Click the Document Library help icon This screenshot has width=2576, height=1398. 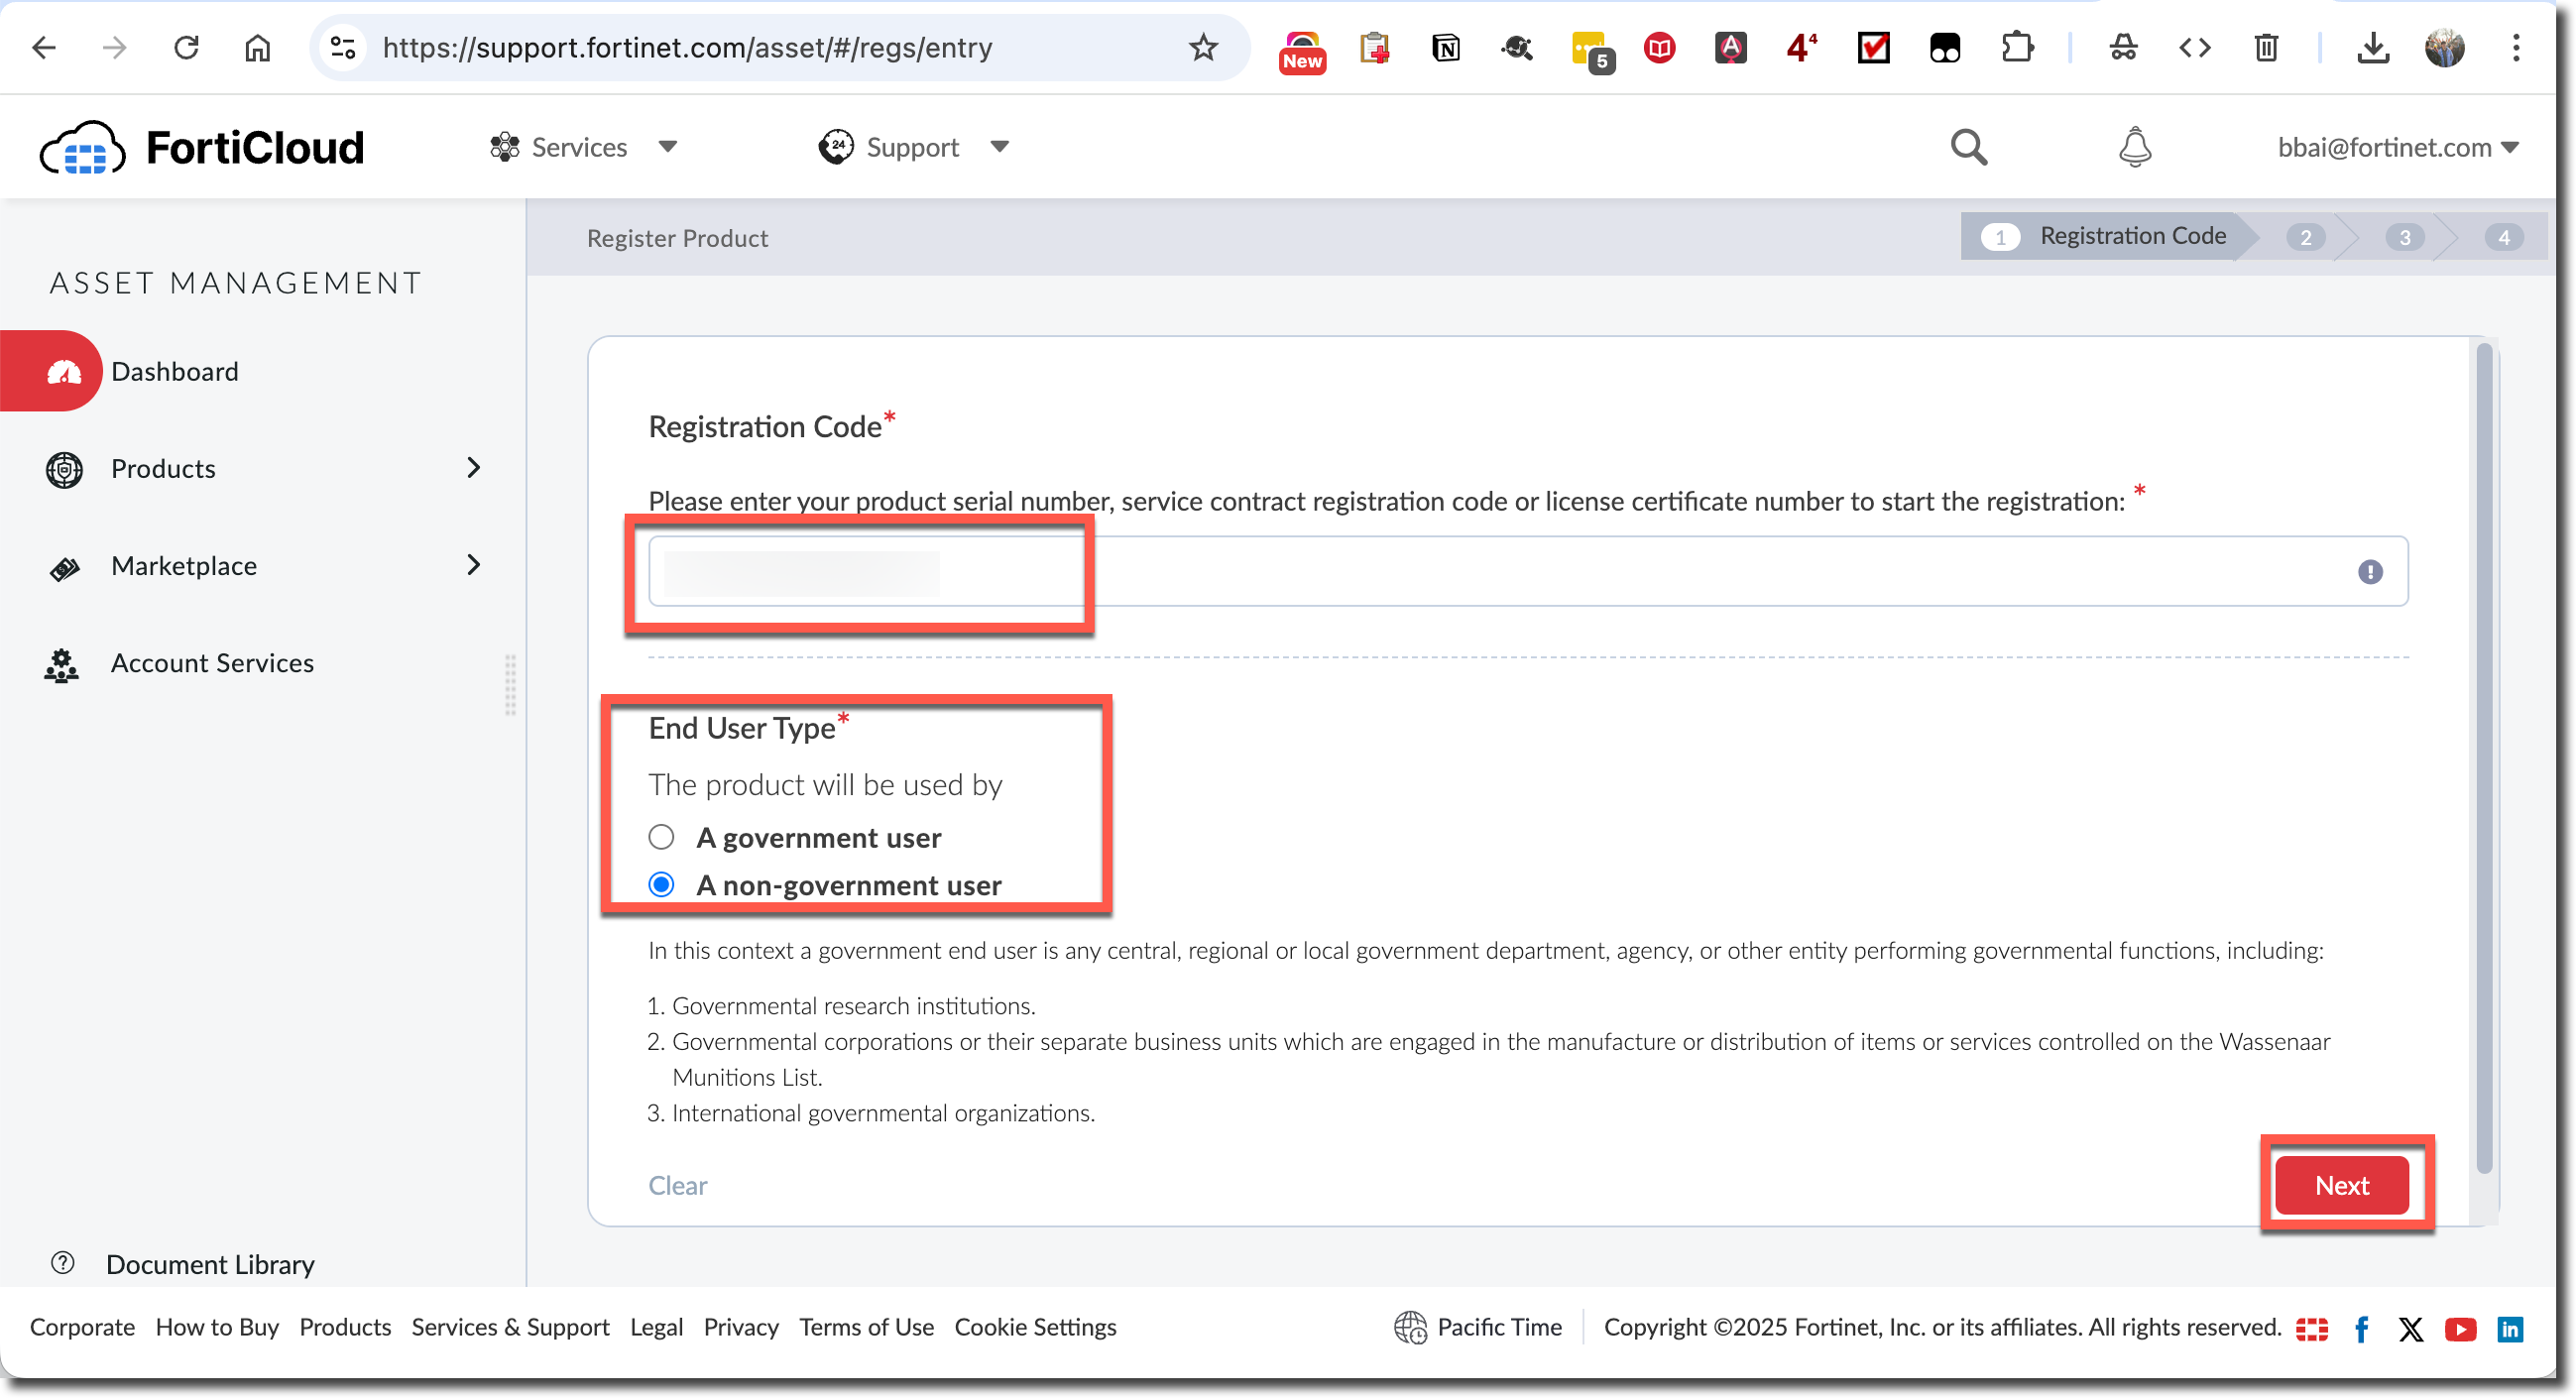coord(63,1263)
